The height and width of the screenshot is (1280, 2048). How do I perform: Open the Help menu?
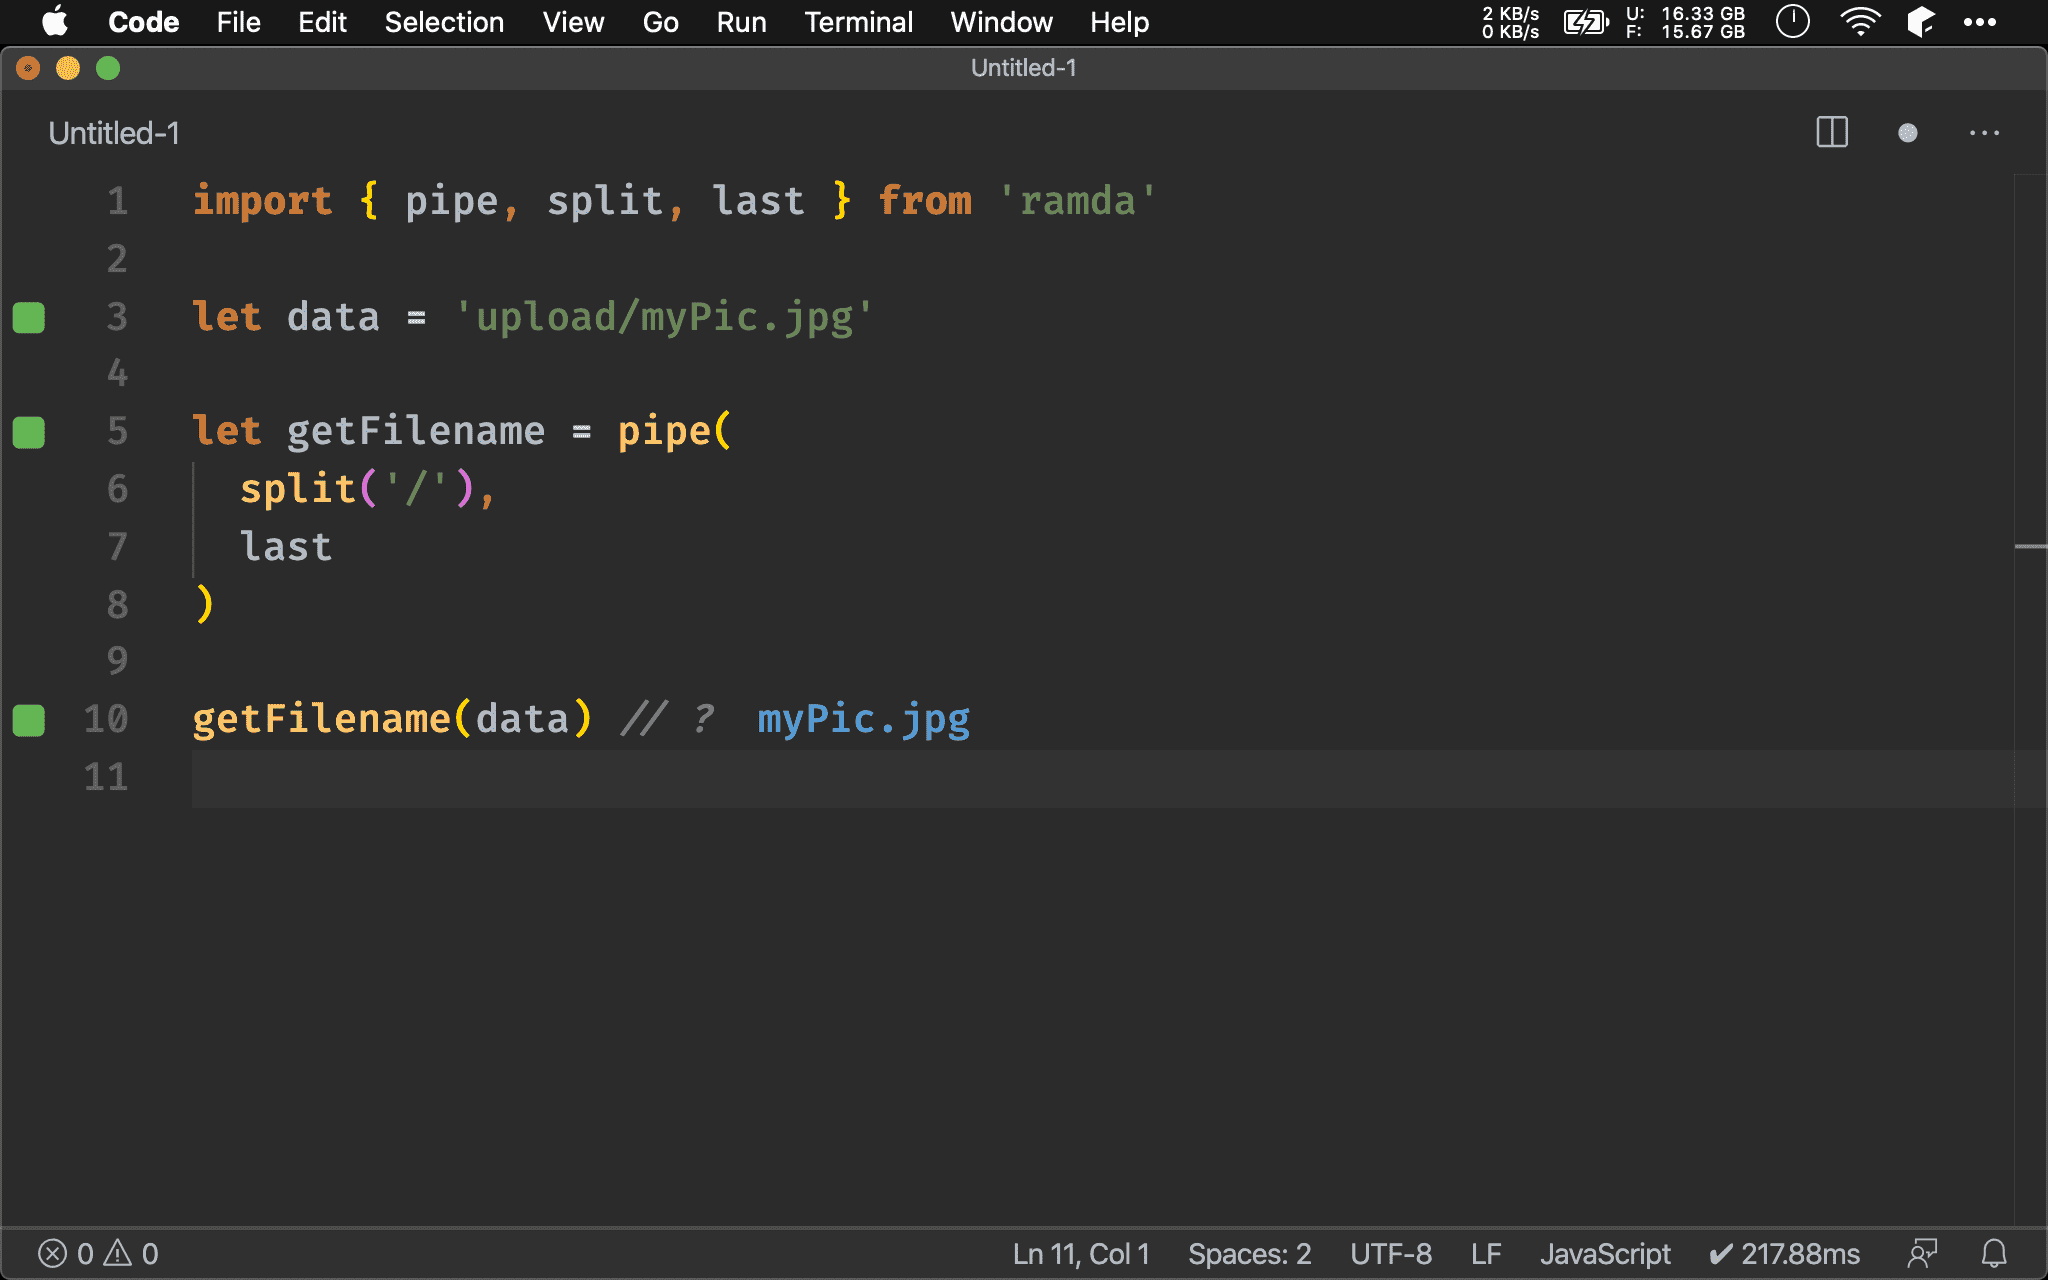[1119, 22]
